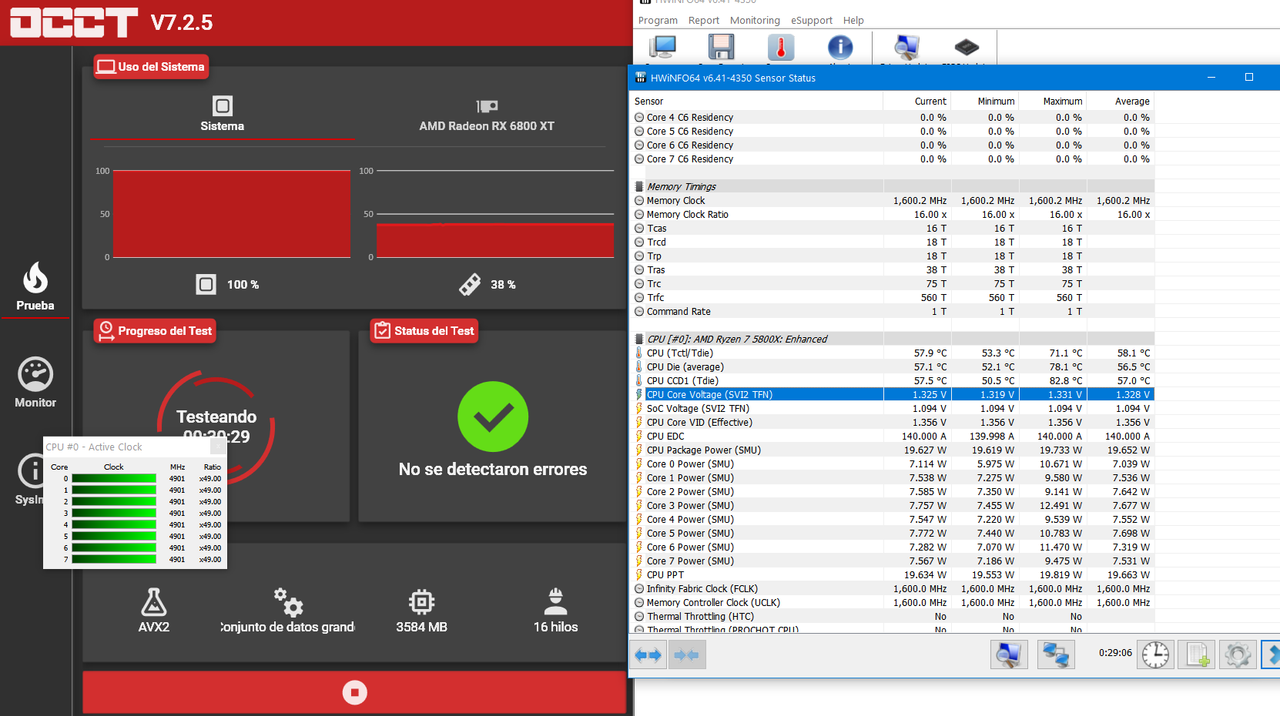Screen dimensions: 1280x716
Task: Select the Memory Clock Ratio row
Action: [x=893, y=214]
